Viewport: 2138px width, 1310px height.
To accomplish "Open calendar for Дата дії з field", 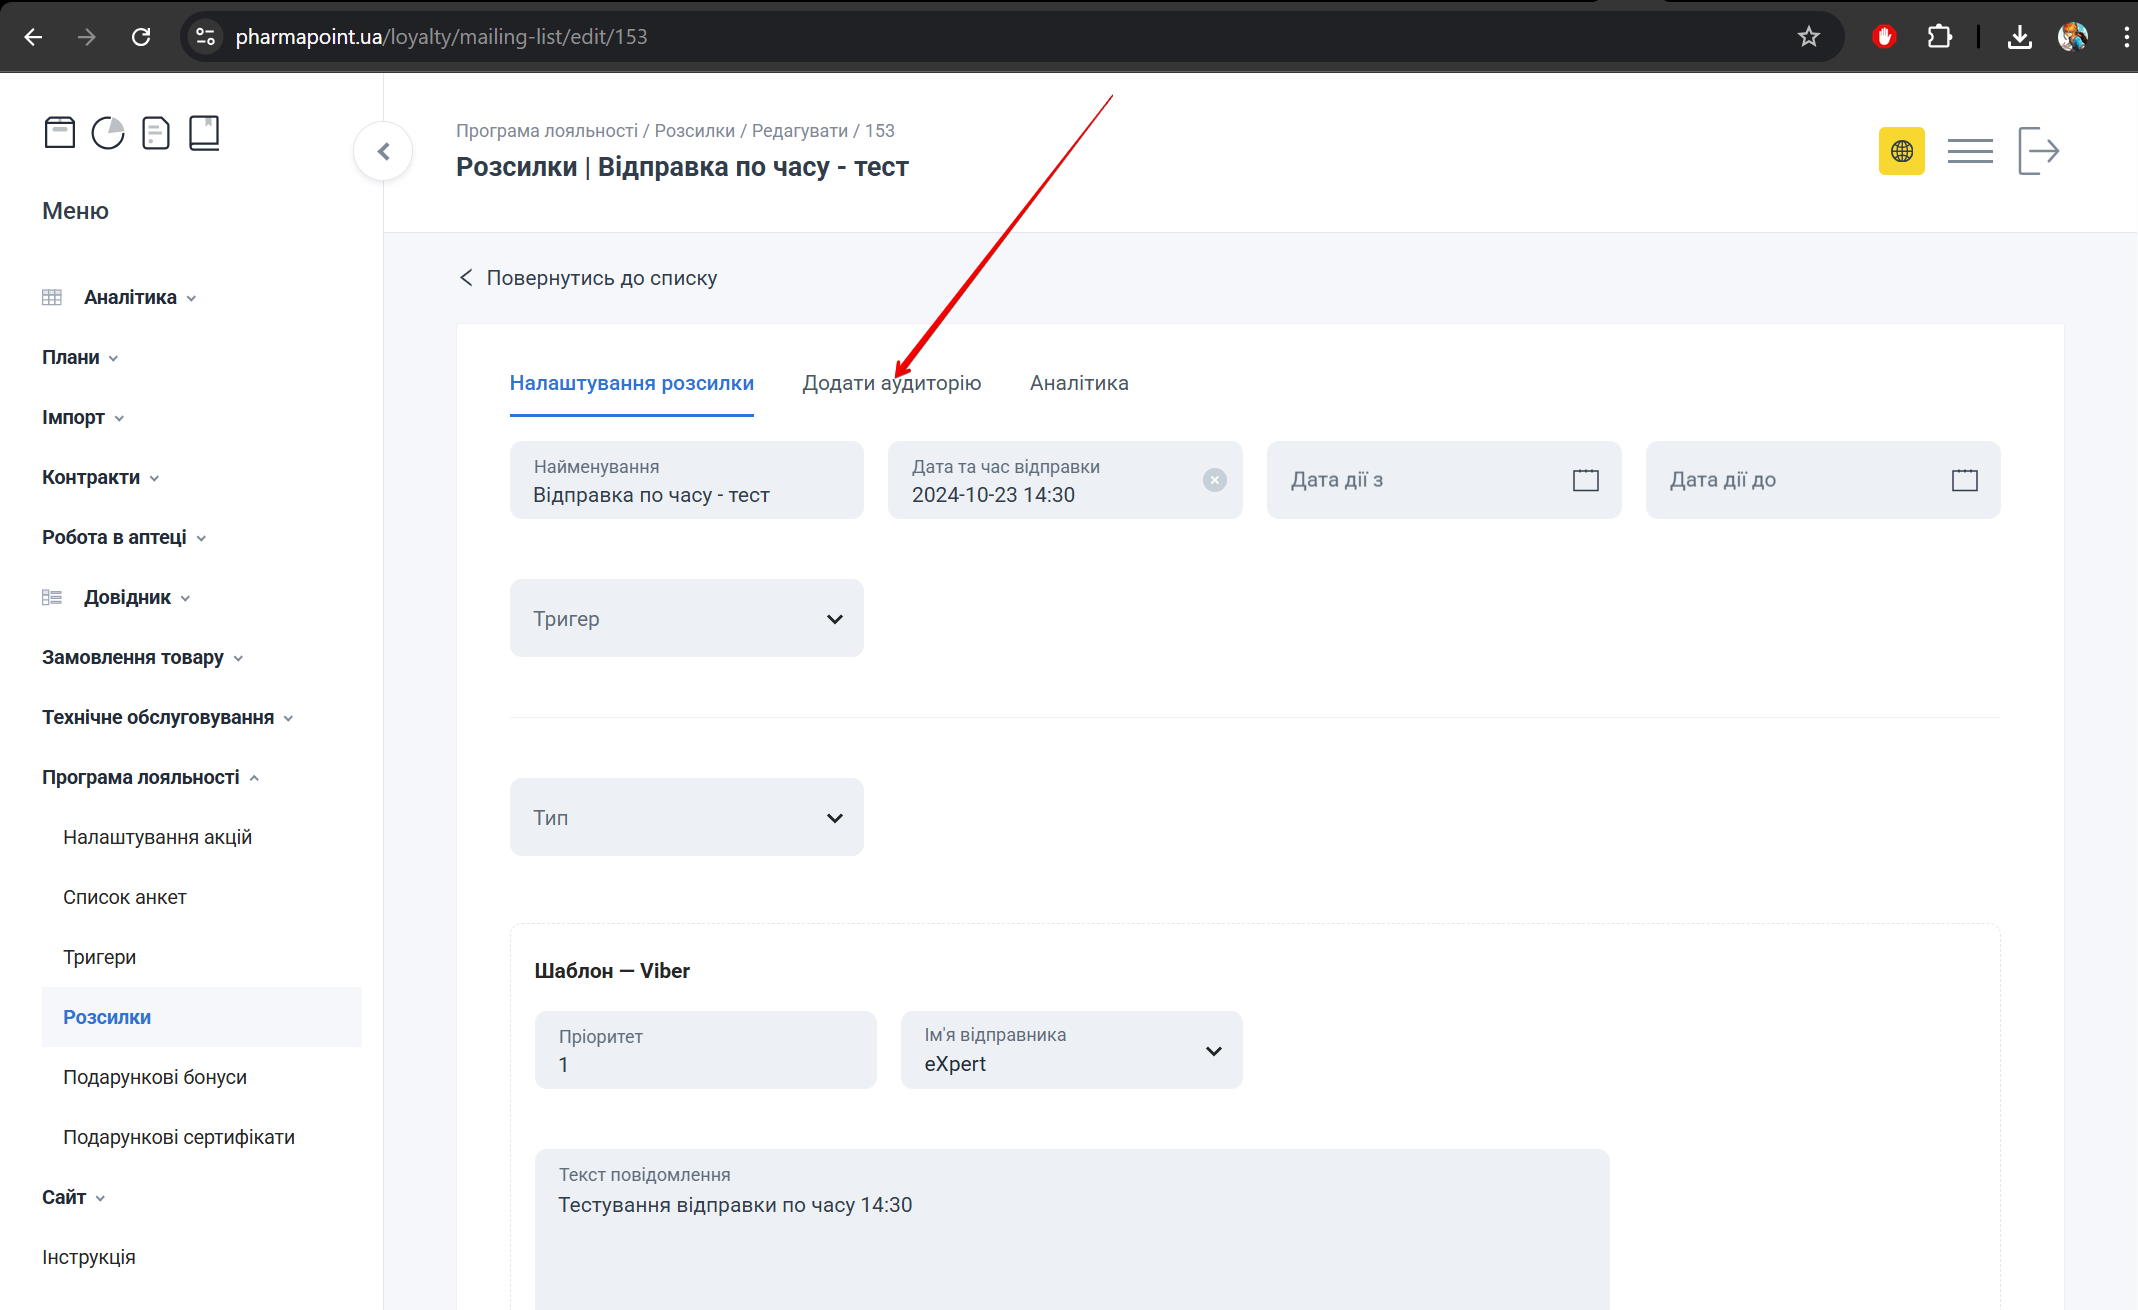I will click(x=1585, y=480).
